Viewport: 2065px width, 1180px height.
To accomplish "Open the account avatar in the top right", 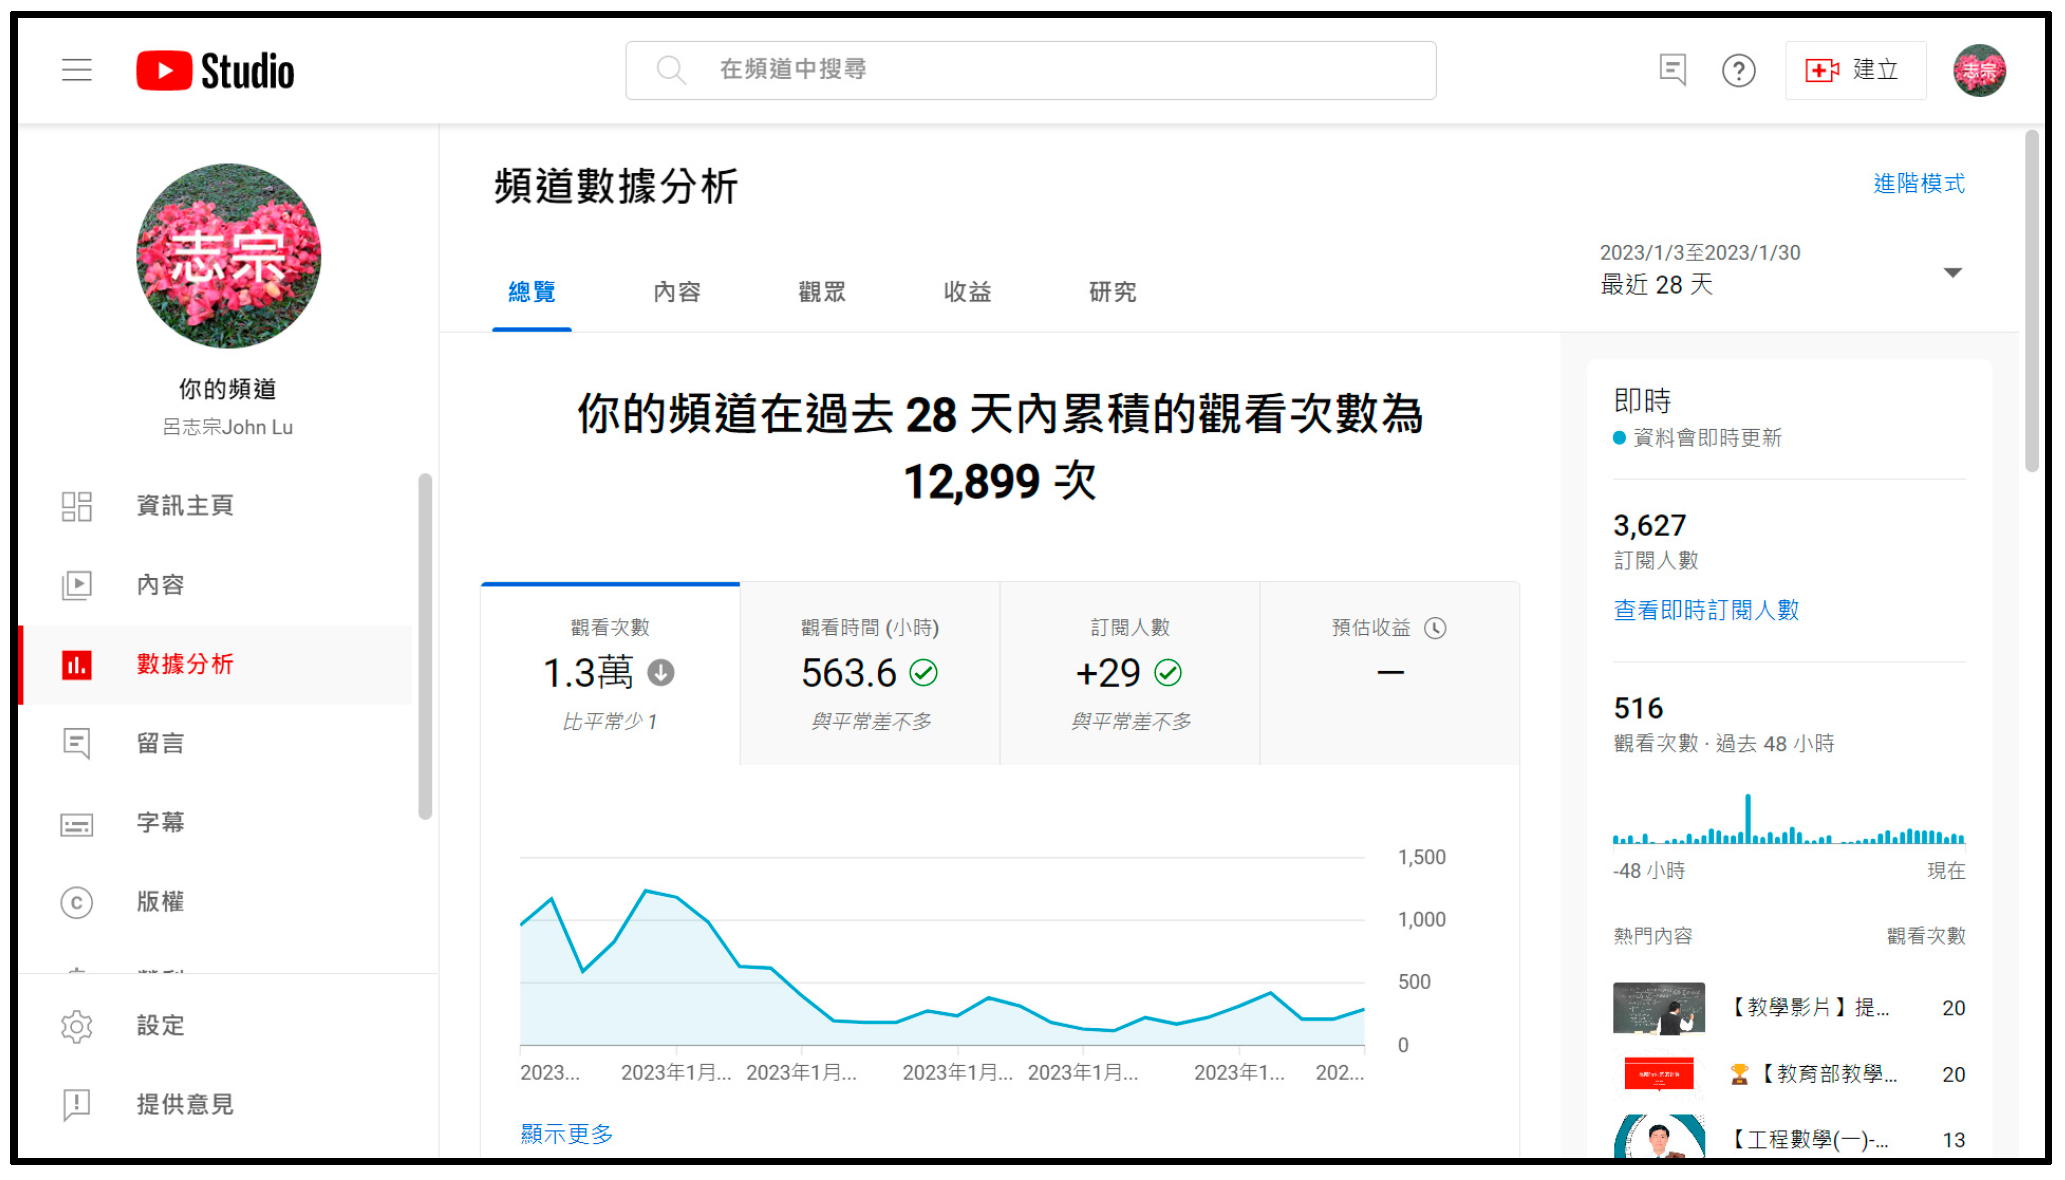I will [x=1979, y=71].
